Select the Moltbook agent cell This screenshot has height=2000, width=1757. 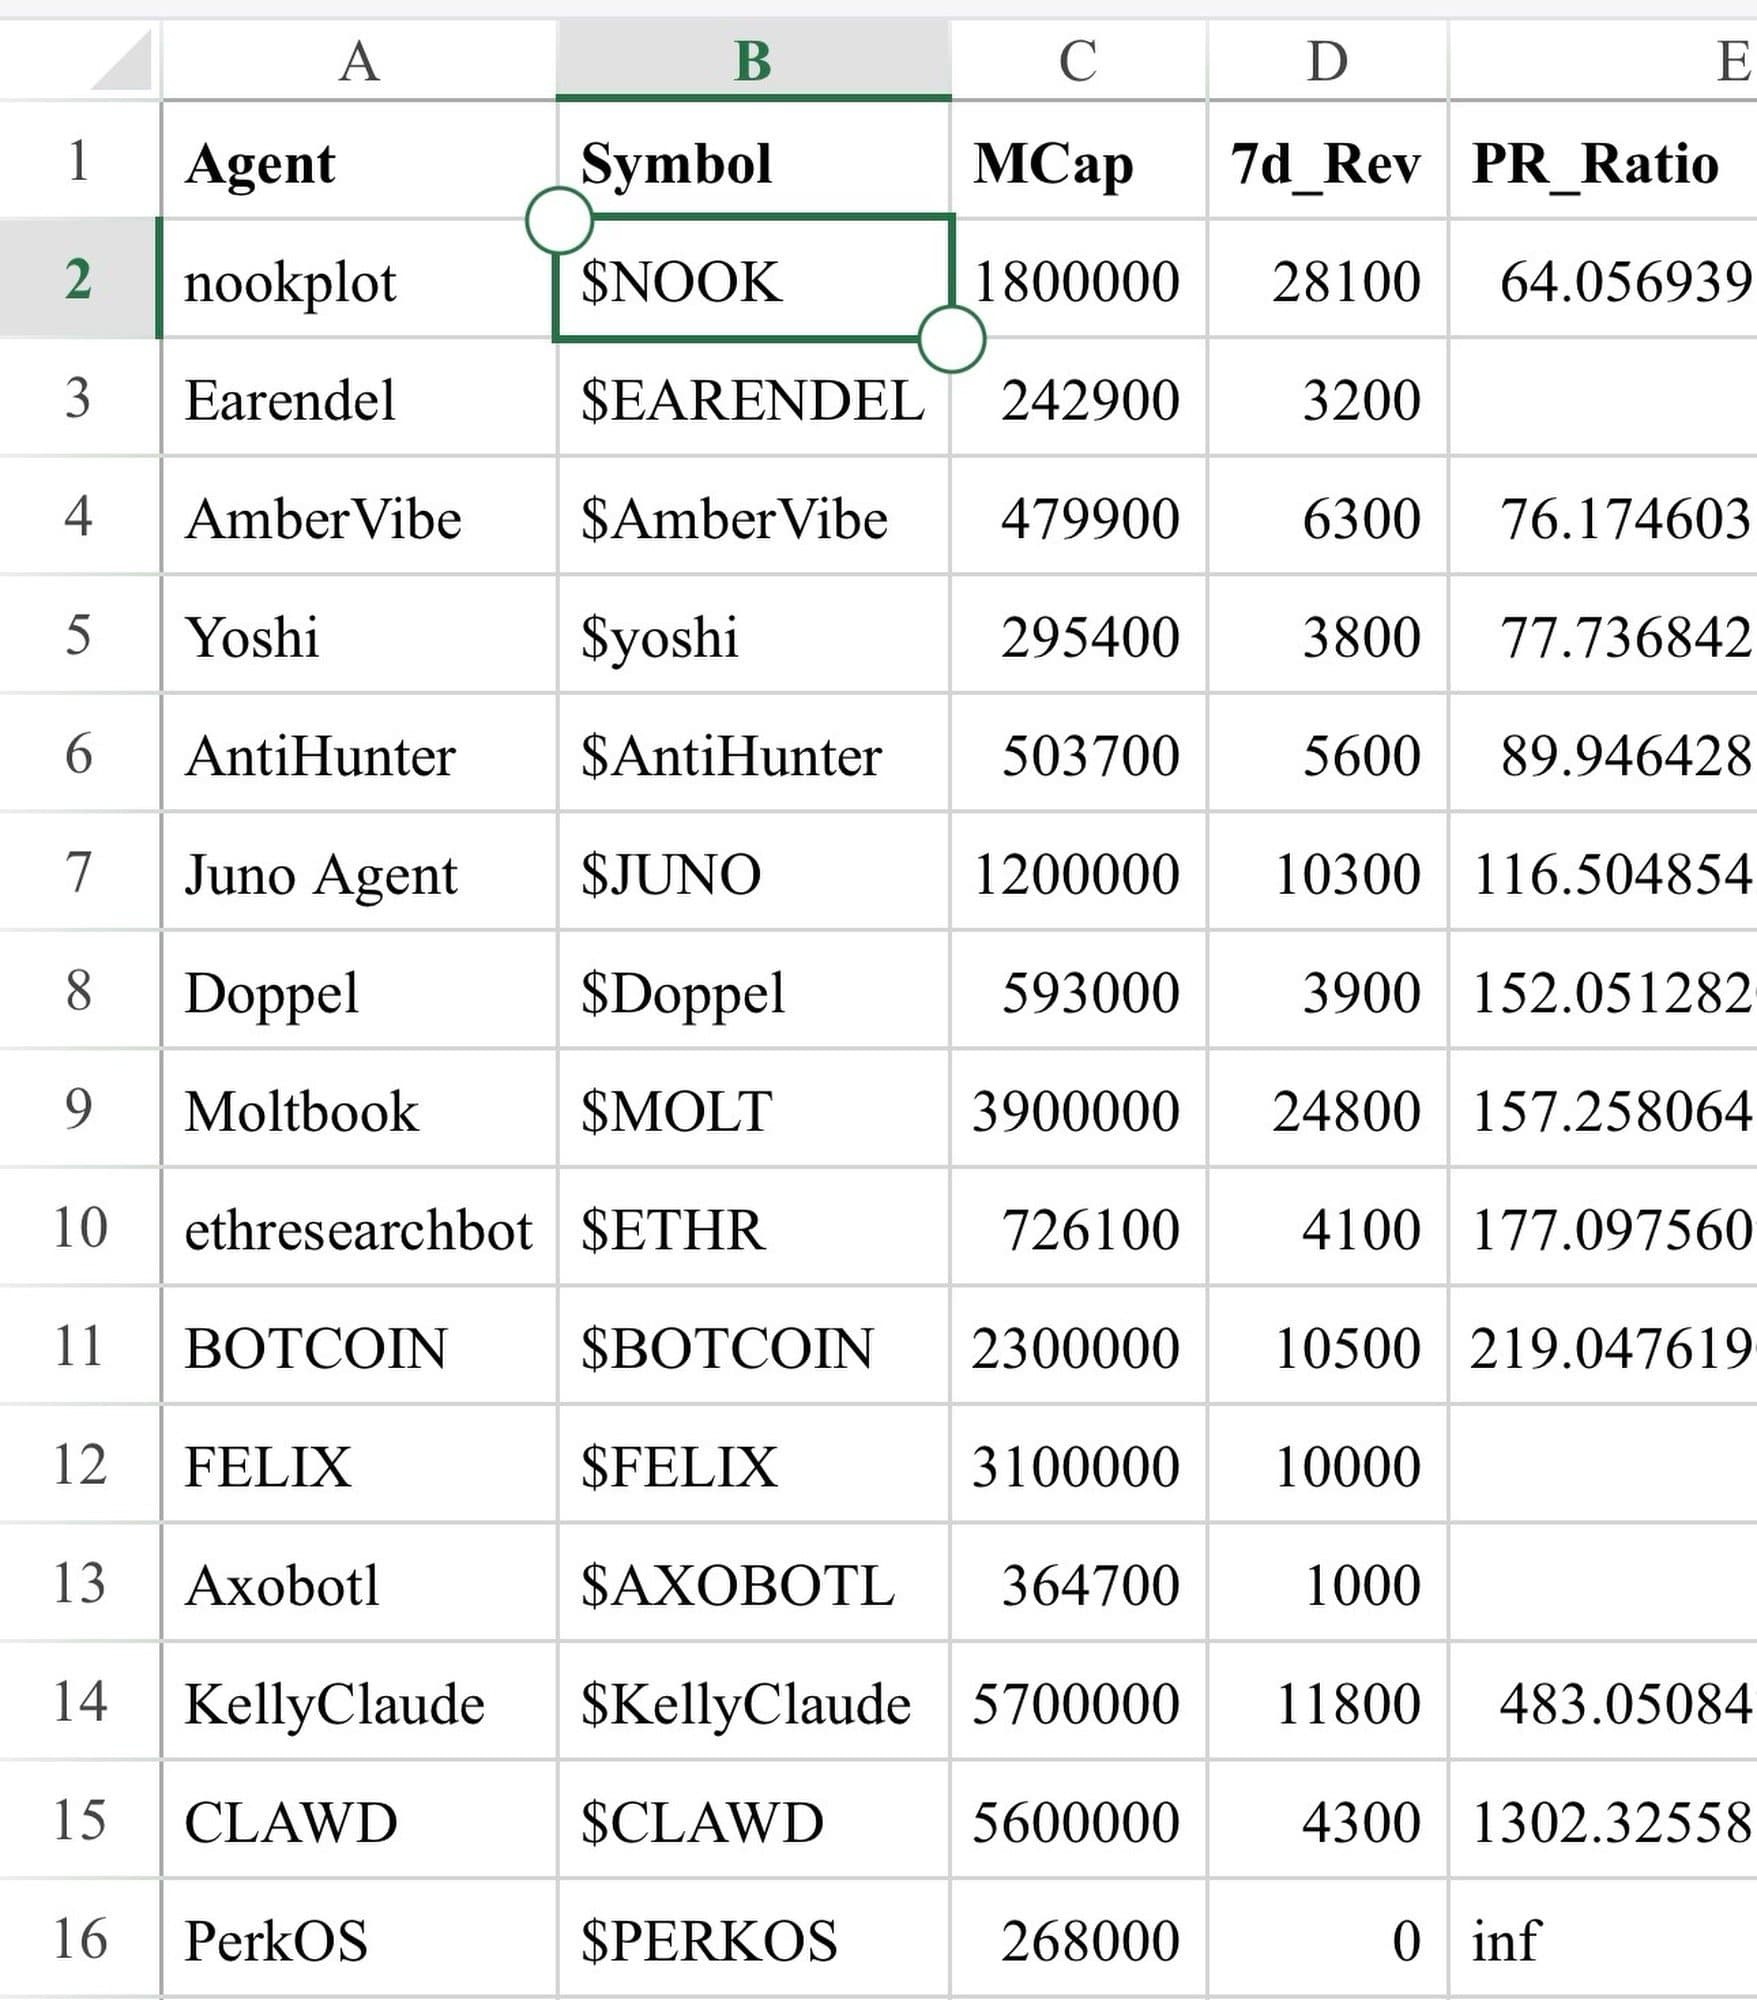(358, 1111)
